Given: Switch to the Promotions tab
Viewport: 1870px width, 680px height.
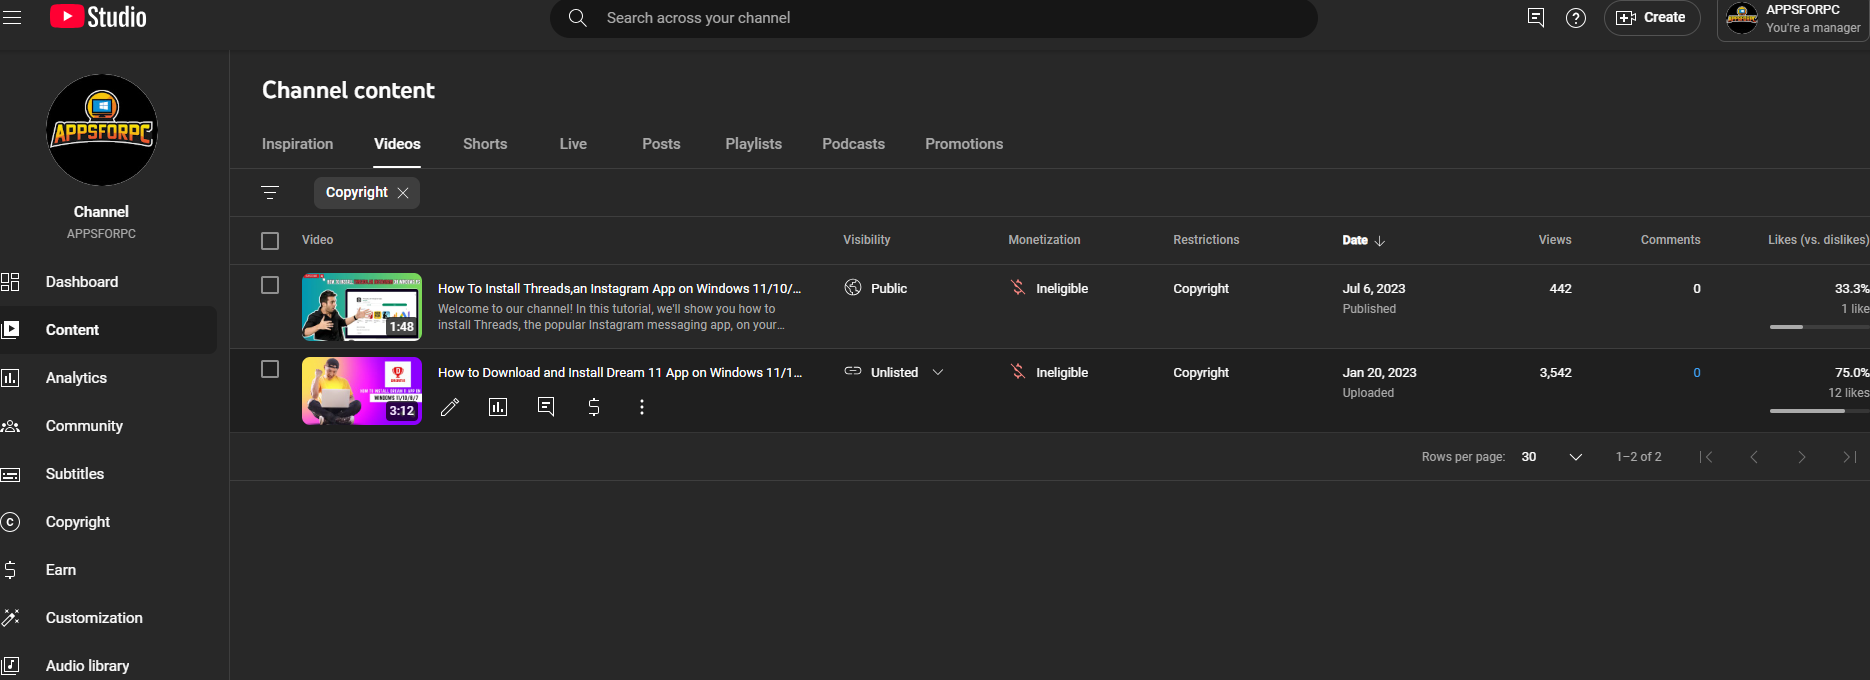Looking at the screenshot, I should pyautogui.click(x=964, y=144).
